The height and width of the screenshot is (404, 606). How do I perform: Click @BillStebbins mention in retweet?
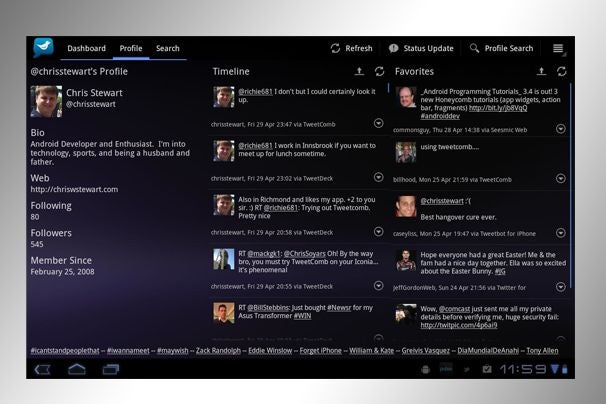click(268, 308)
